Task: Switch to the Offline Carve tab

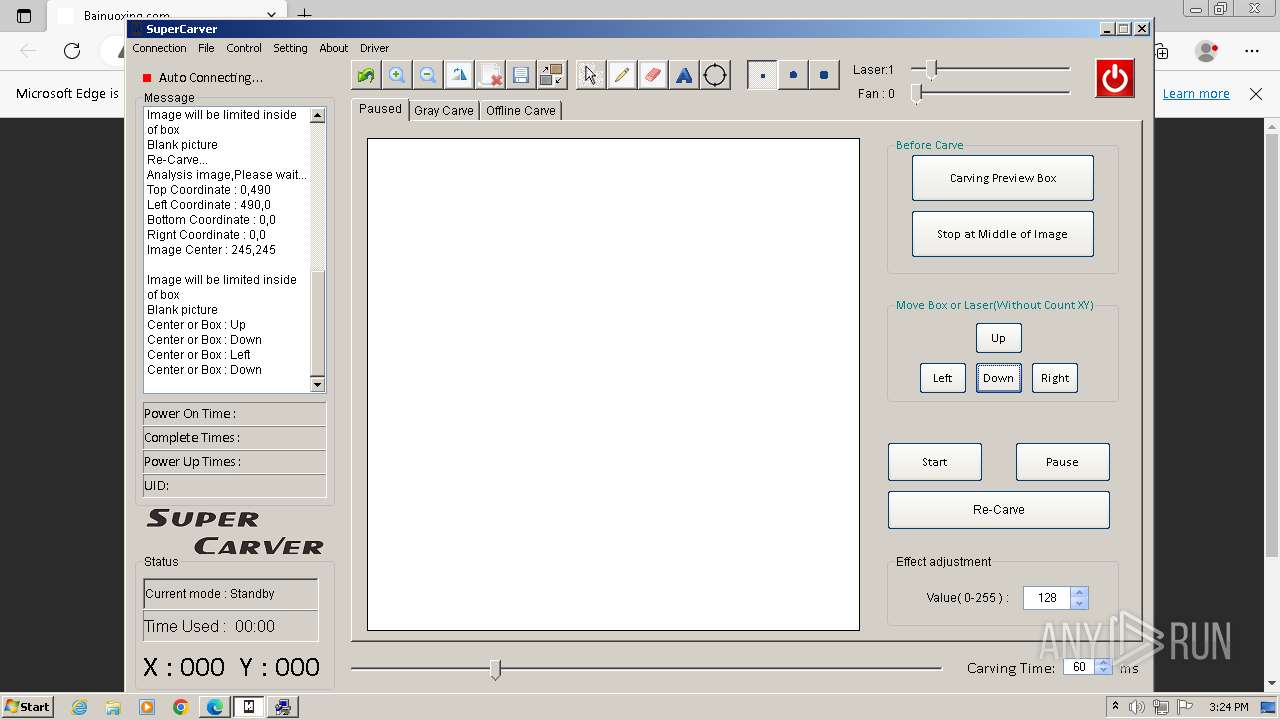Action: pyautogui.click(x=521, y=111)
